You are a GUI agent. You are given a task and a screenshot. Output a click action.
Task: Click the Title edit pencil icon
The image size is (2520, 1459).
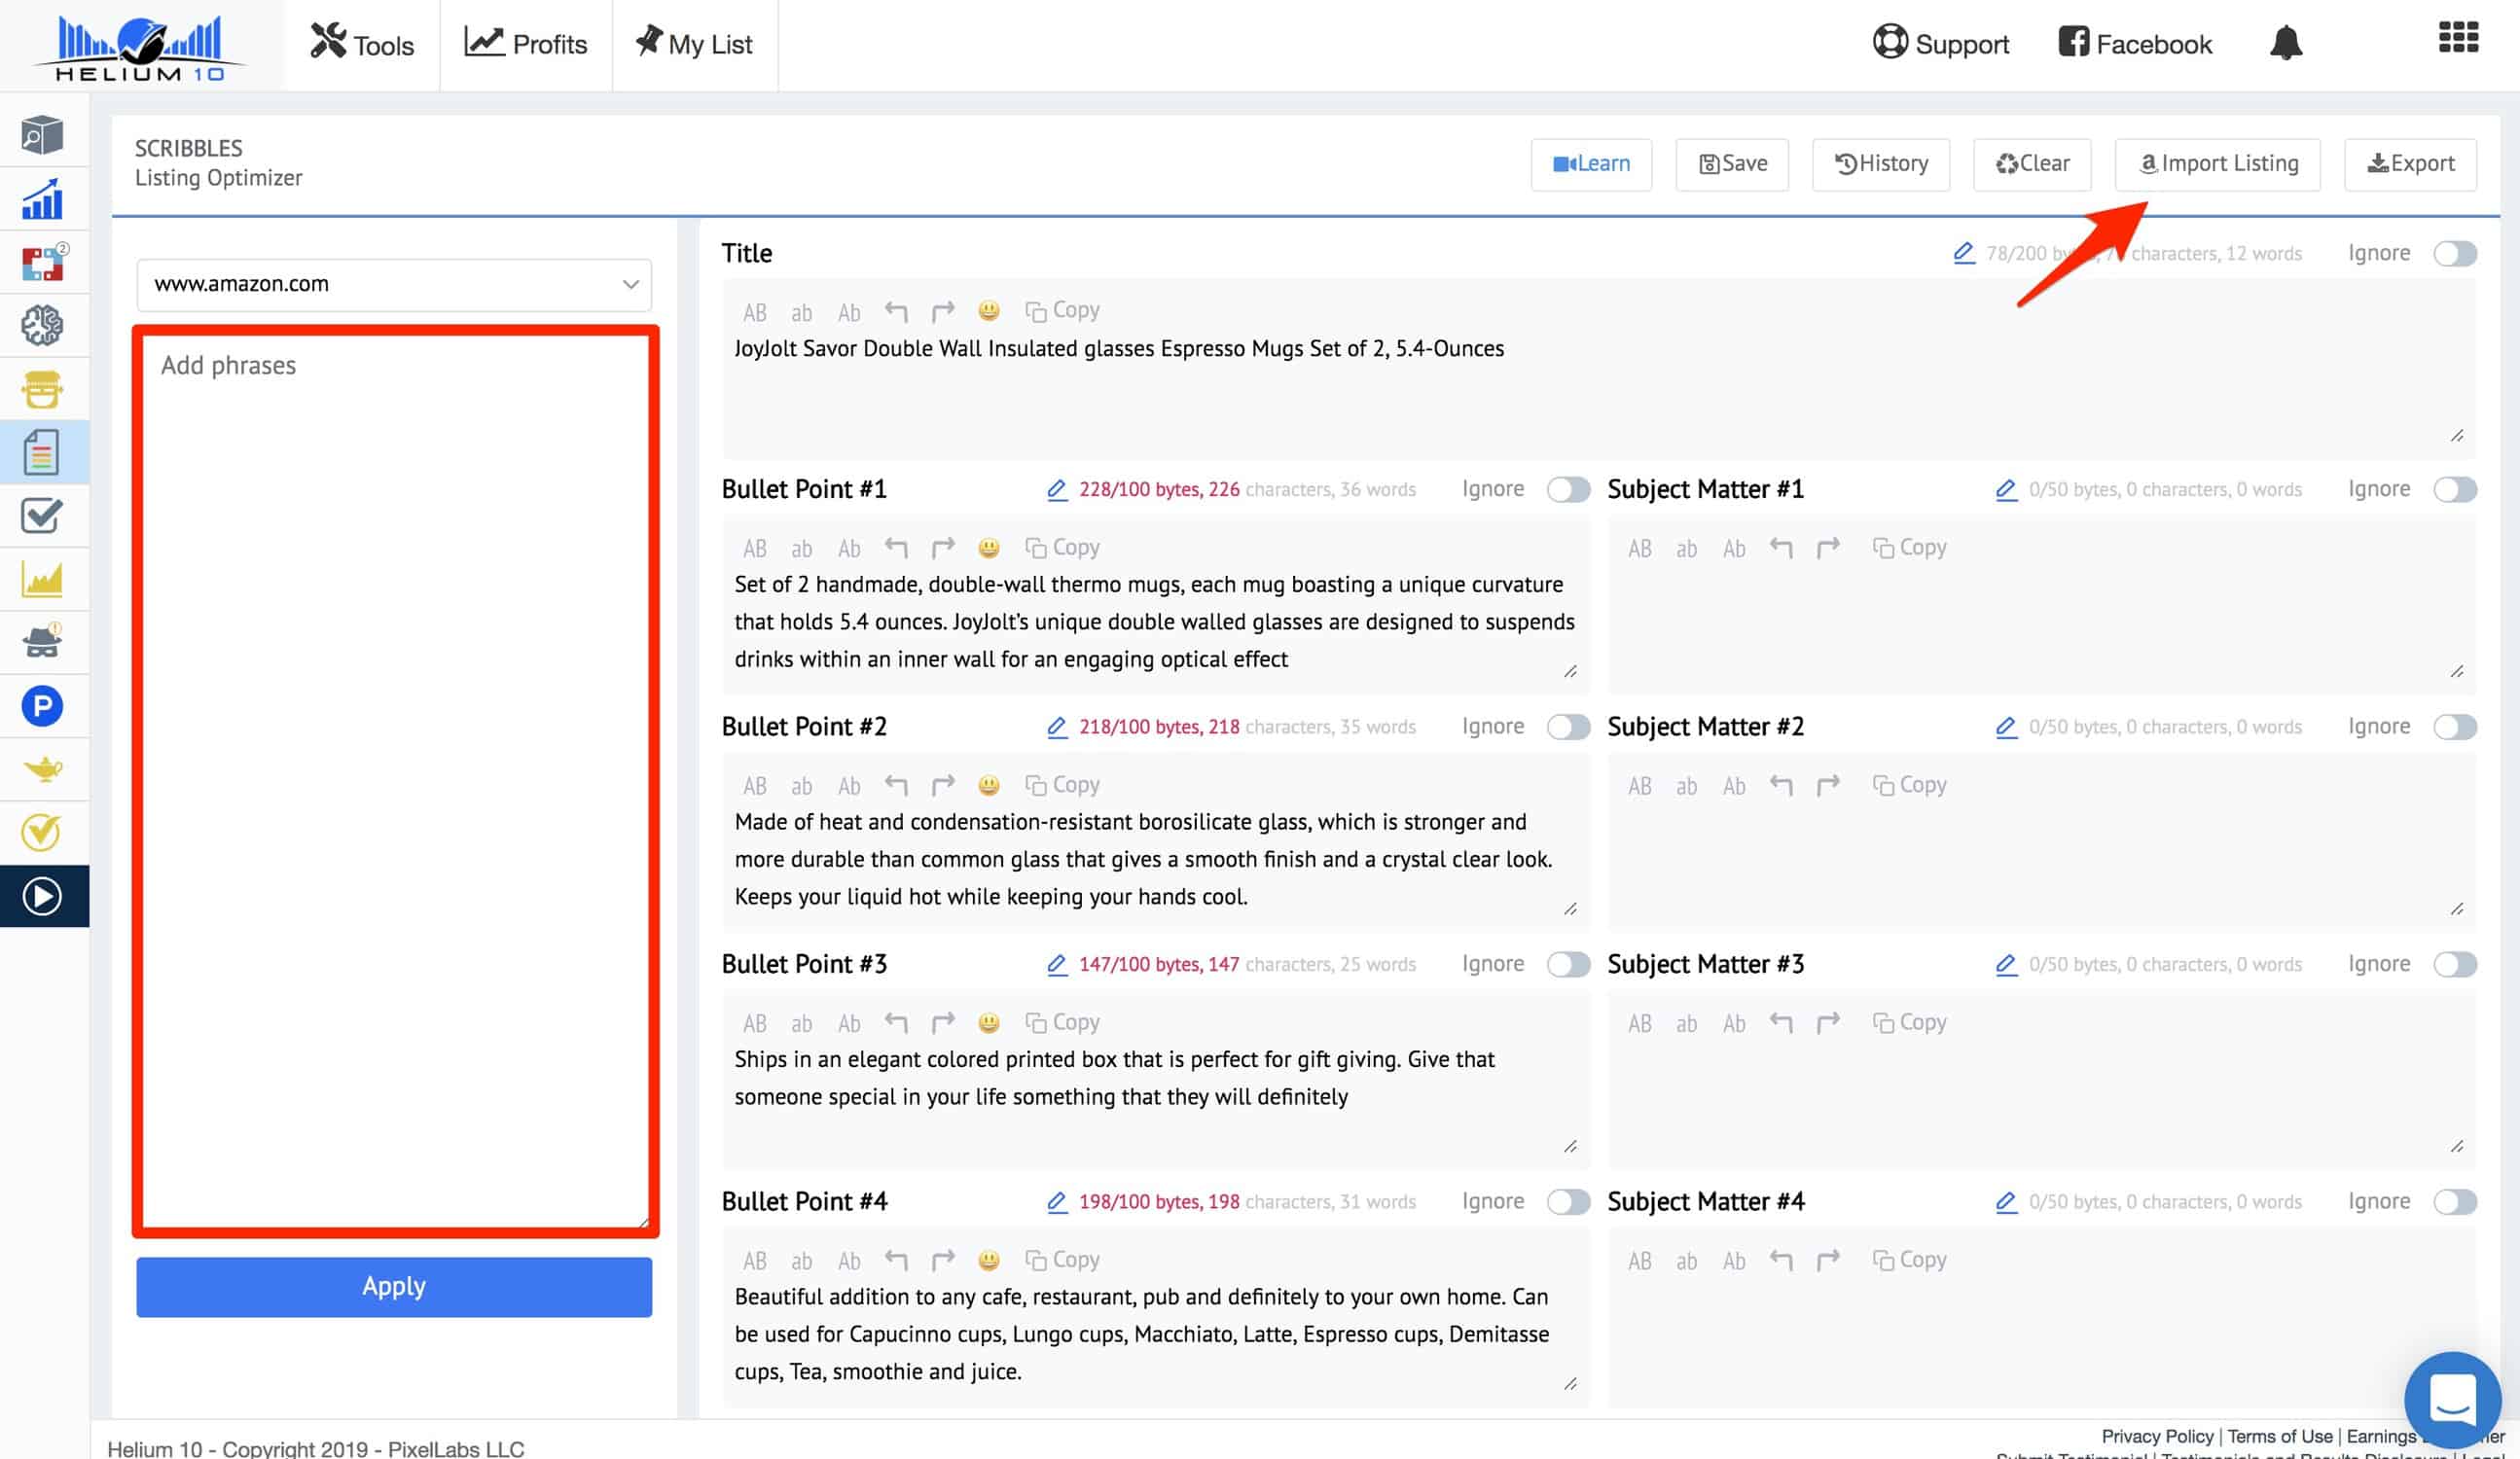coord(1964,253)
